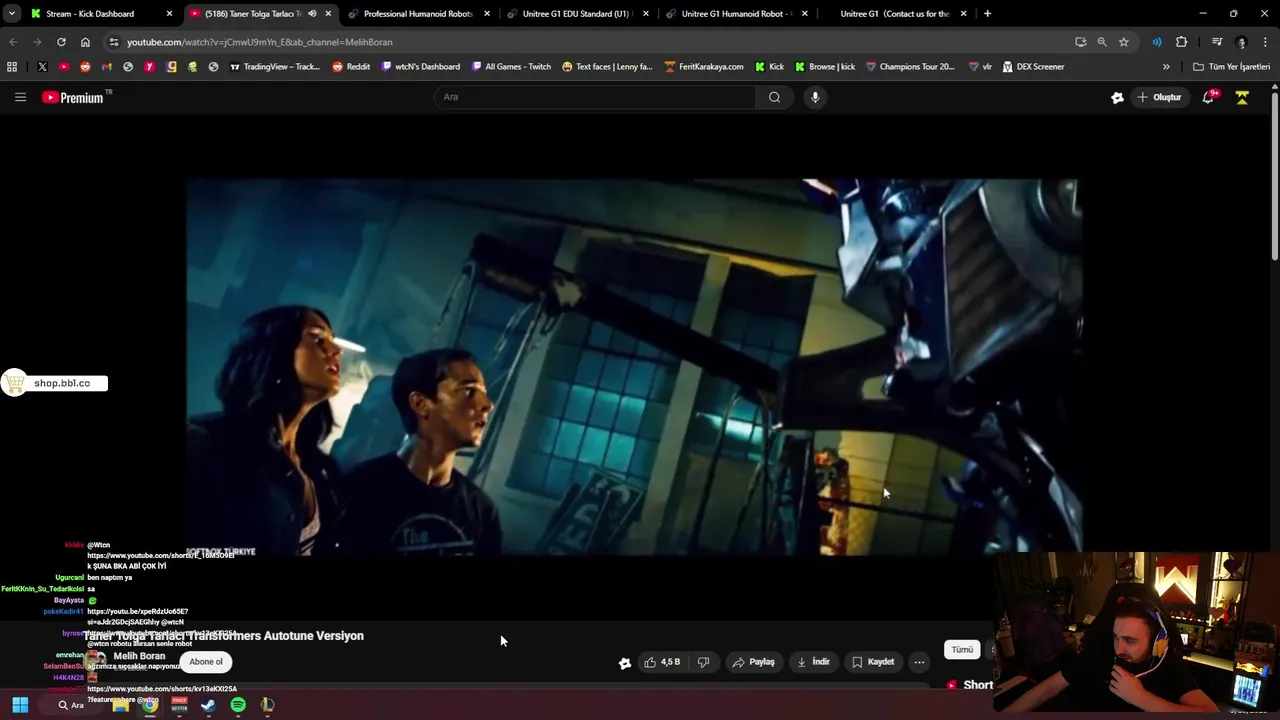Open the Windows Start menu

(x=20, y=705)
